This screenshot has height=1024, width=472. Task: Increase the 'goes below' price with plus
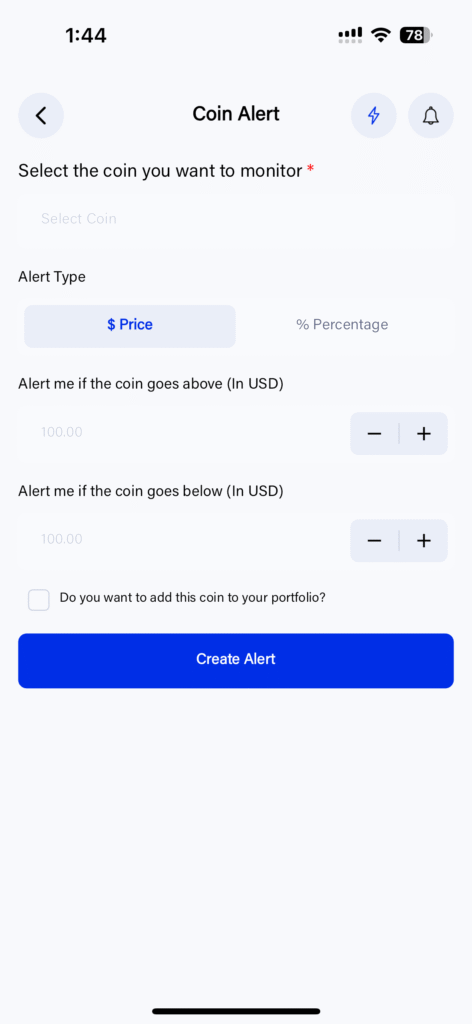(x=424, y=541)
